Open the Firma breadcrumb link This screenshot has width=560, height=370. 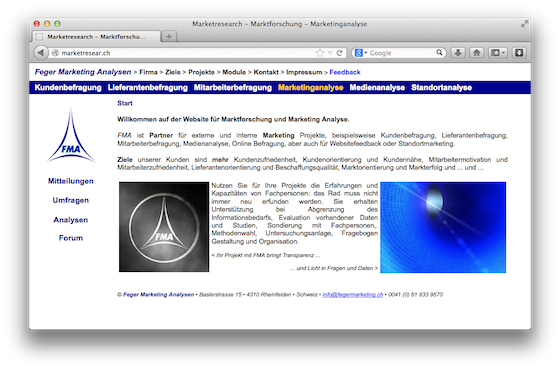coord(148,72)
